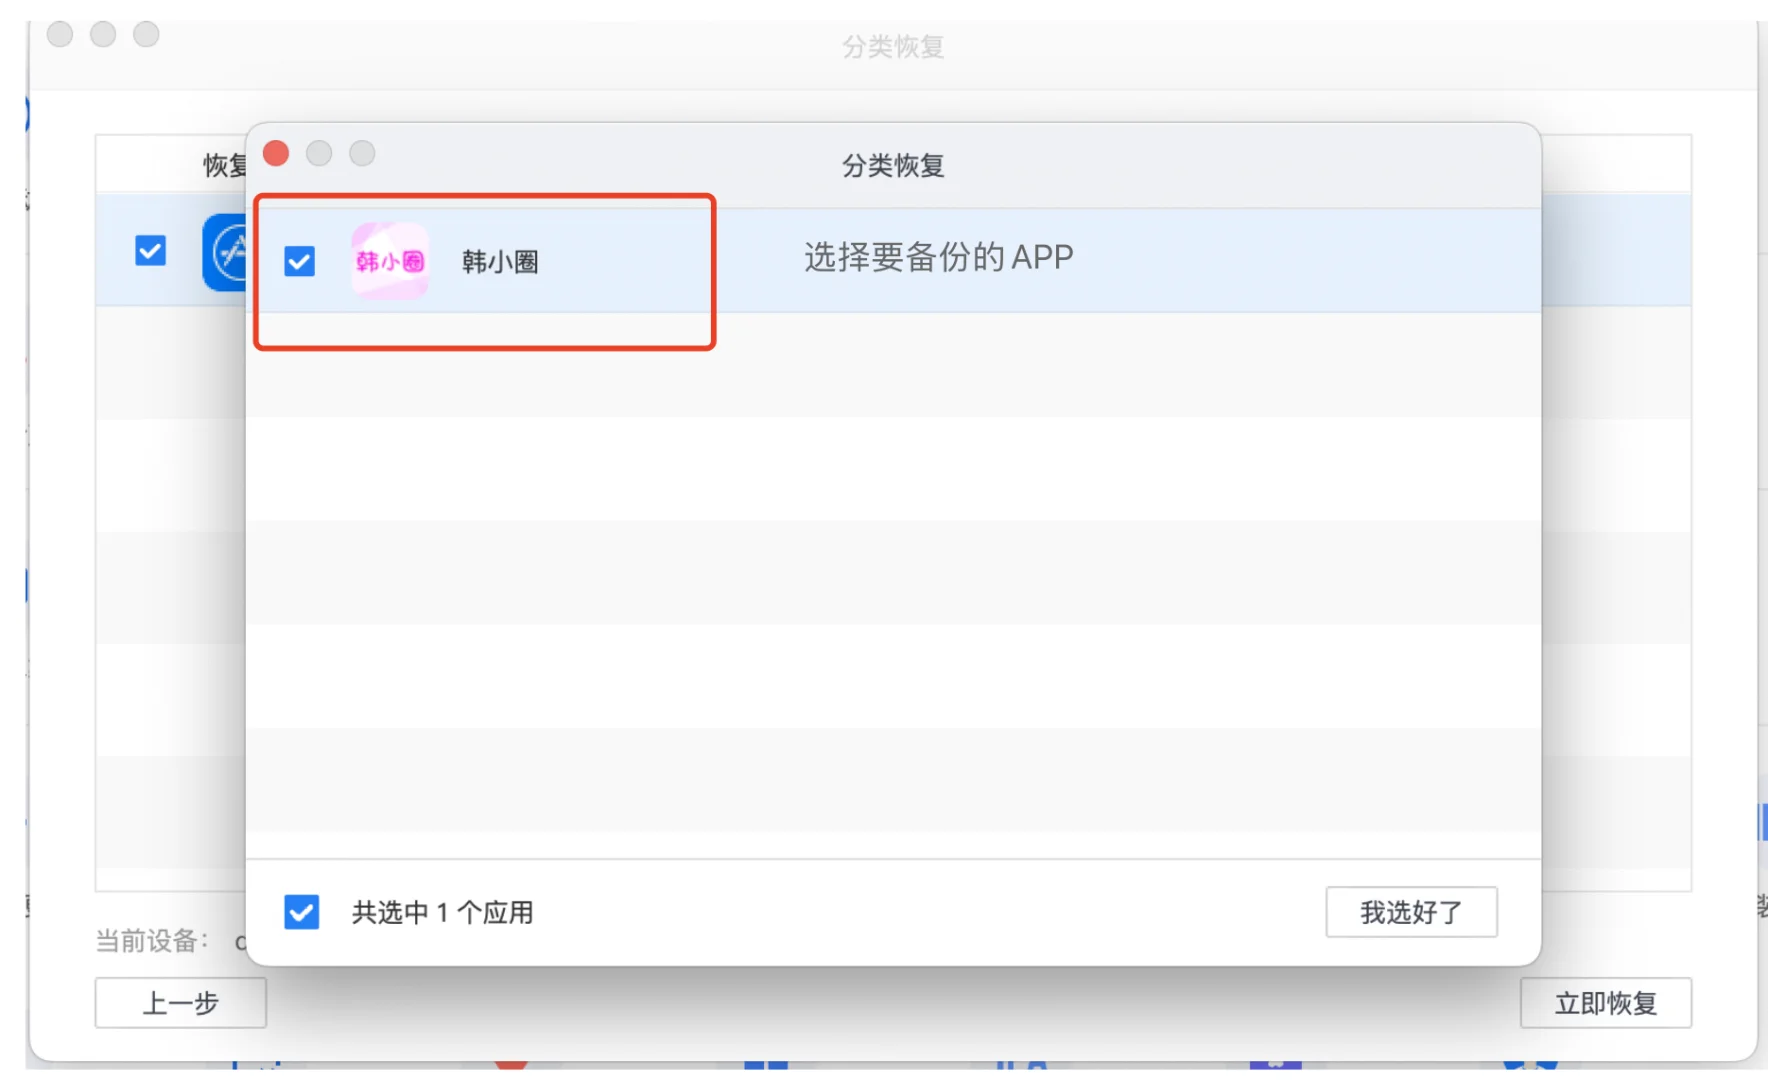This screenshot has width=1768, height=1080.
Task: Click the 上一步 button
Action: [179, 1002]
